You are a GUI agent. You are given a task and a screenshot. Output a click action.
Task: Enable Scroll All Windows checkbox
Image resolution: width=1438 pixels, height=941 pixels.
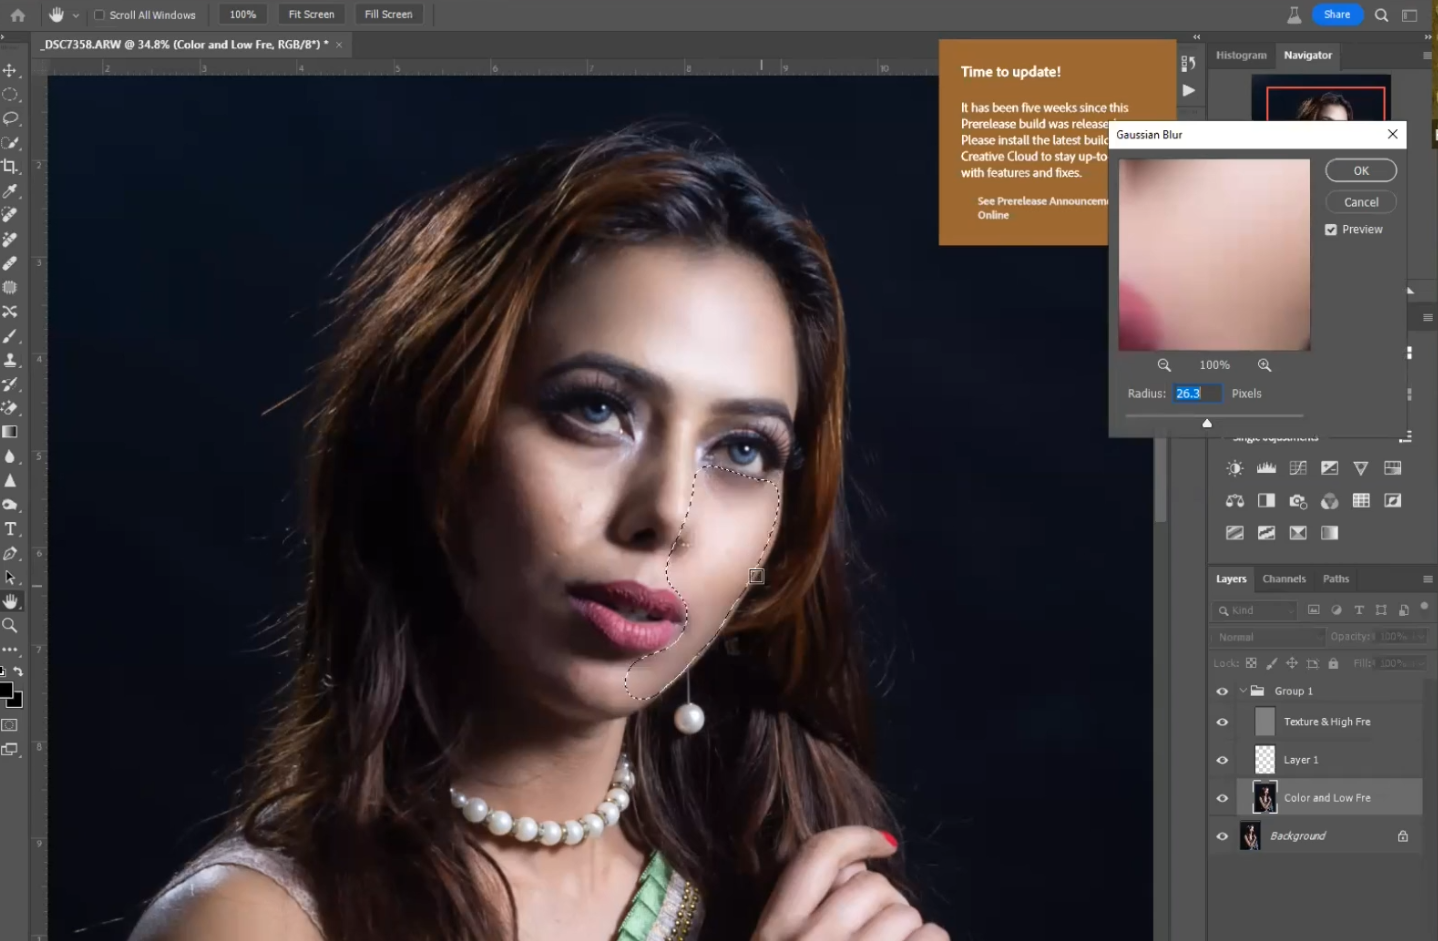pos(100,15)
